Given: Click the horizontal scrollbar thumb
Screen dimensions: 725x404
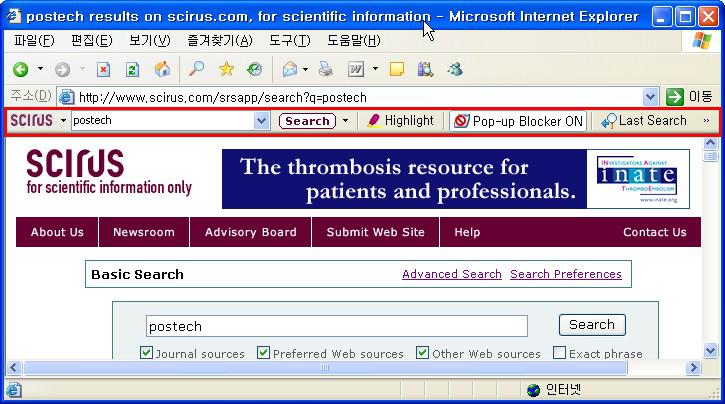Looking at the screenshot, I should 326,368.
